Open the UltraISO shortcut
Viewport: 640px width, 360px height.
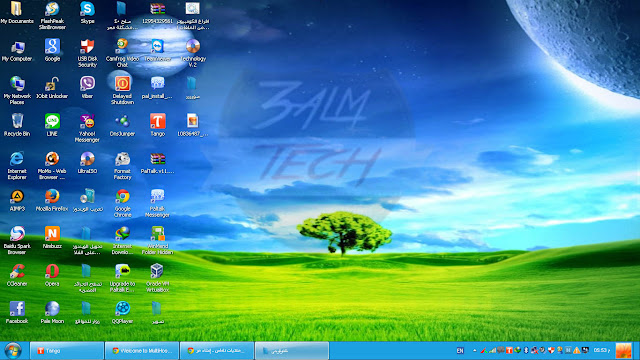click(87, 163)
